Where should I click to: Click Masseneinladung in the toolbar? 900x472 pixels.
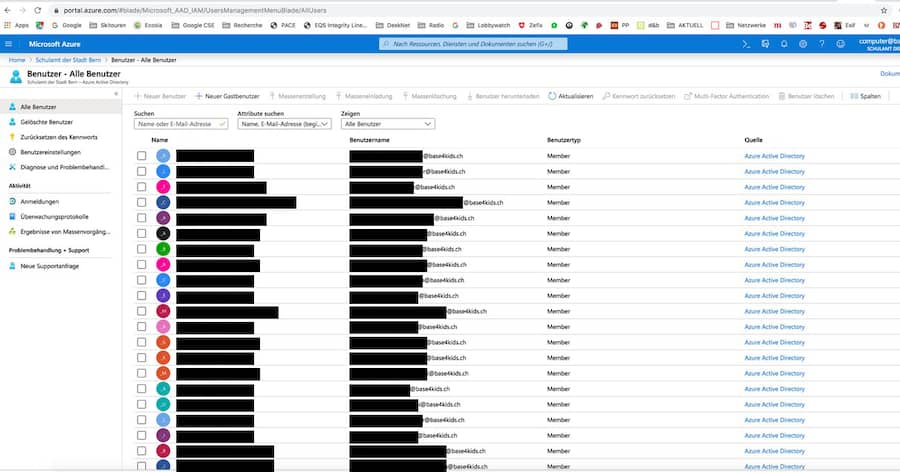coord(364,96)
